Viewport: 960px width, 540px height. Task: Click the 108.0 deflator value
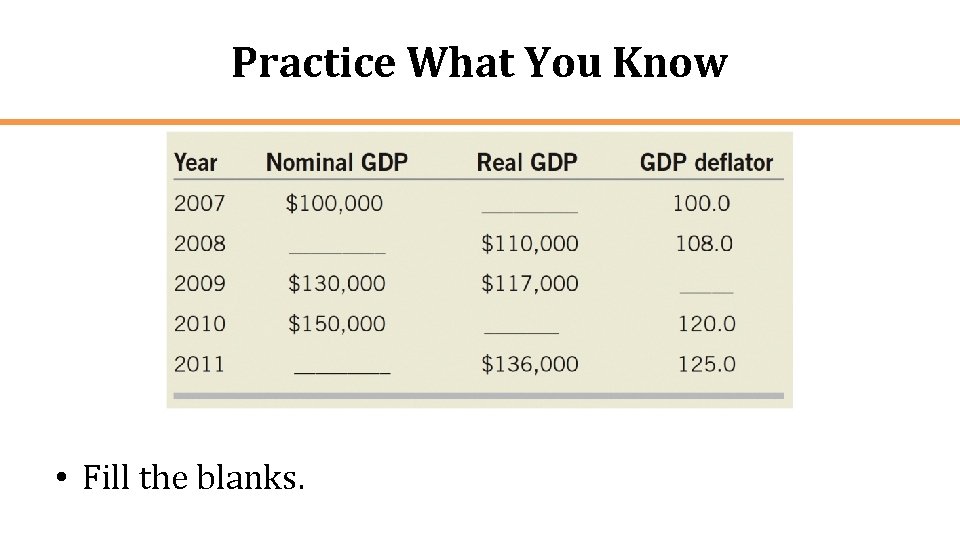click(704, 244)
